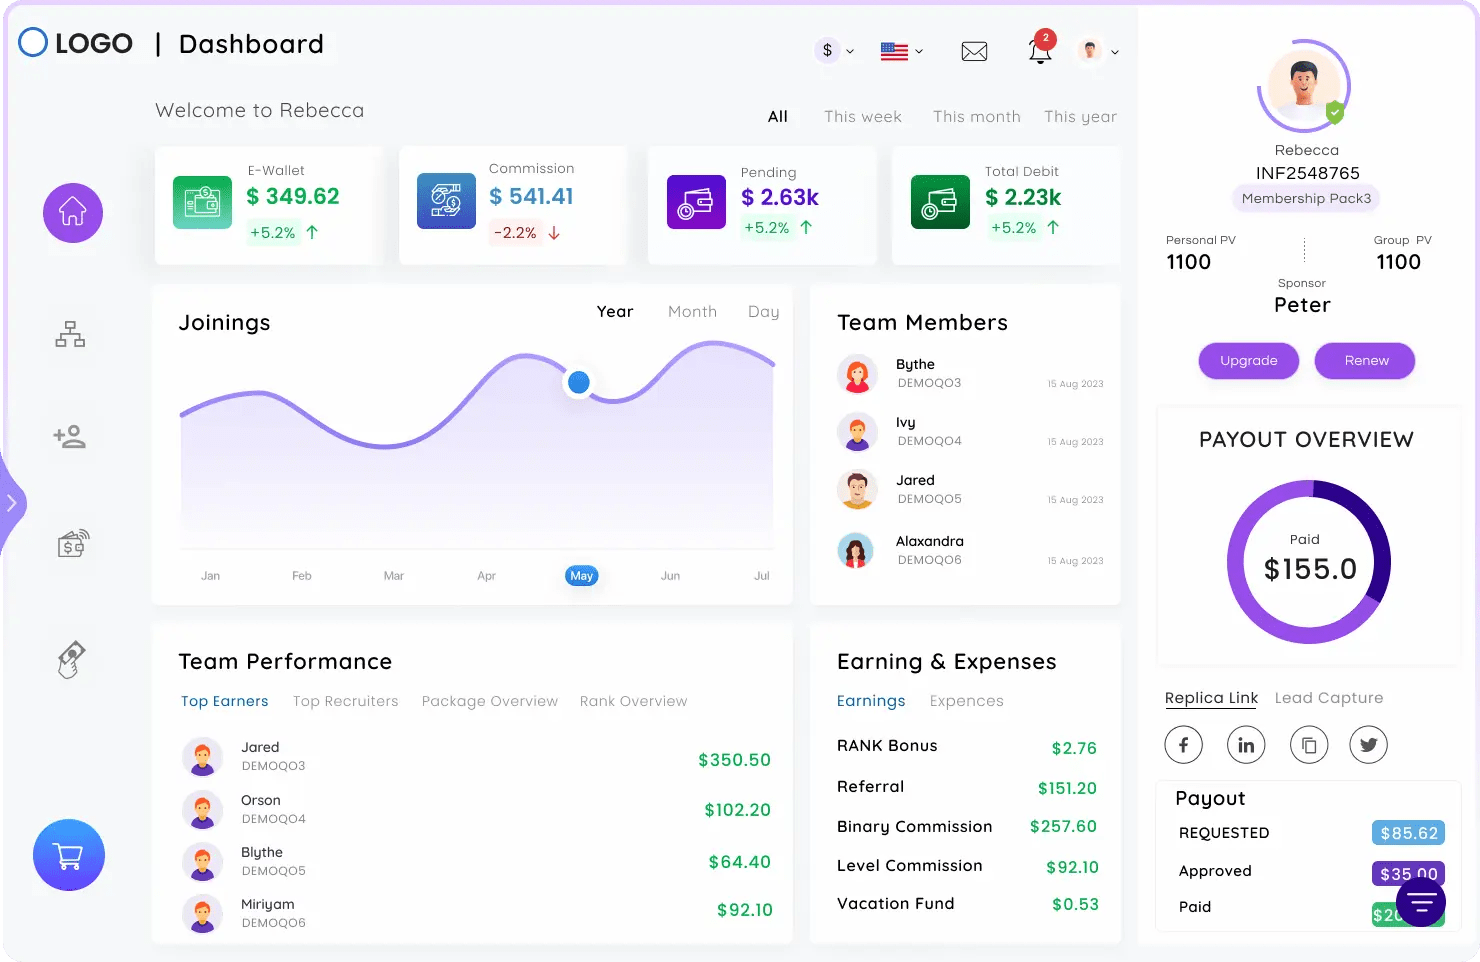Open the Top Recruiters tab
Image resolution: width=1480 pixels, height=962 pixels.
(x=345, y=701)
